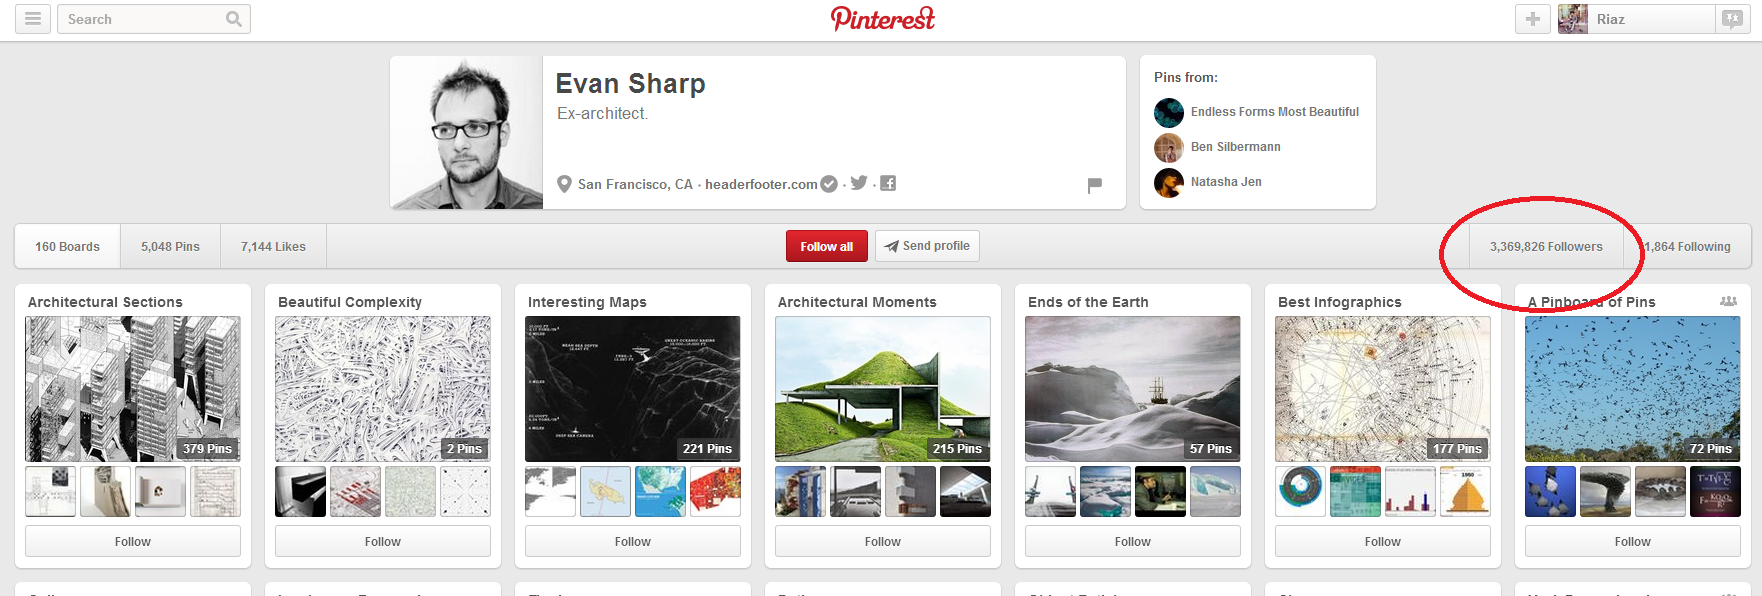The height and width of the screenshot is (596, 1762).
Task: View Evan Sharp's profile photo
Action: 466,132
